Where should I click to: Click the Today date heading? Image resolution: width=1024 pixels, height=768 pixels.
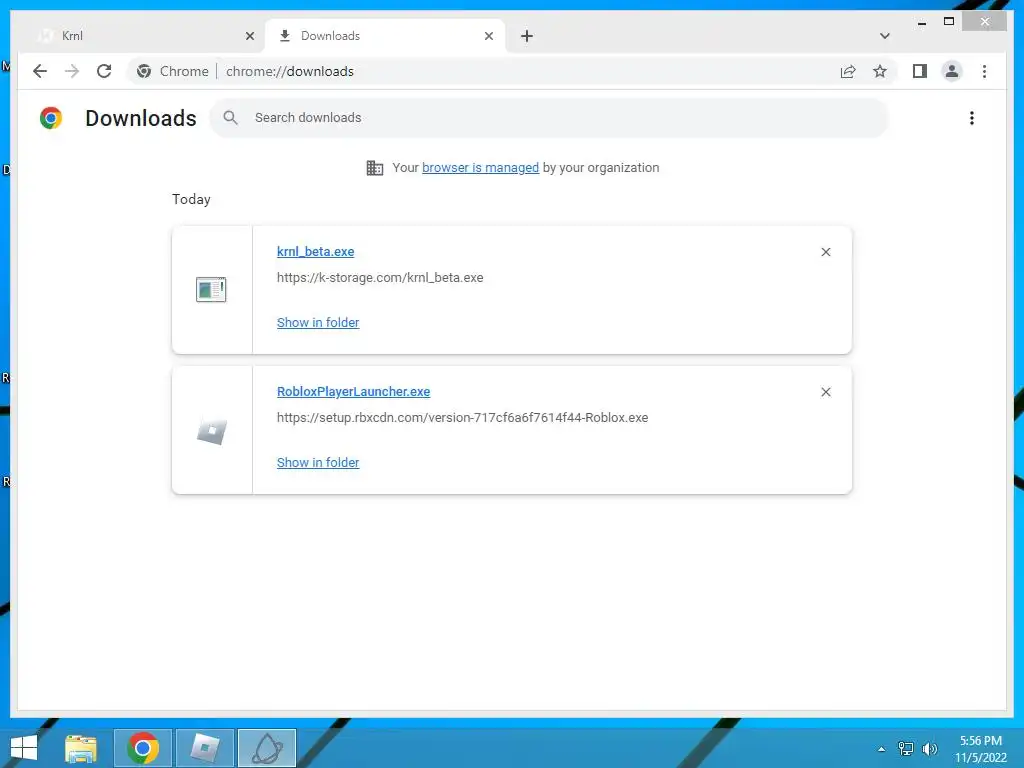point(191,199)
